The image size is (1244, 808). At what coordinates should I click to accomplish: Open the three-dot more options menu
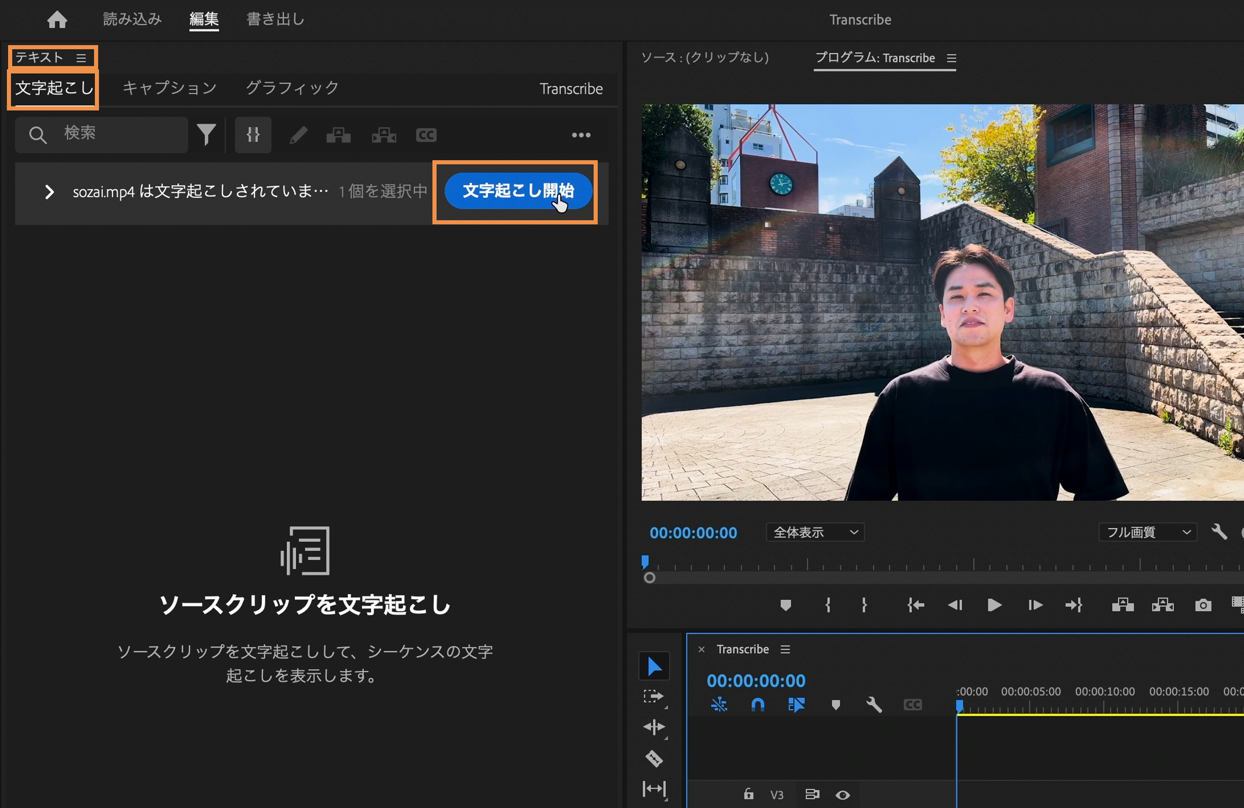pos(581,135)
